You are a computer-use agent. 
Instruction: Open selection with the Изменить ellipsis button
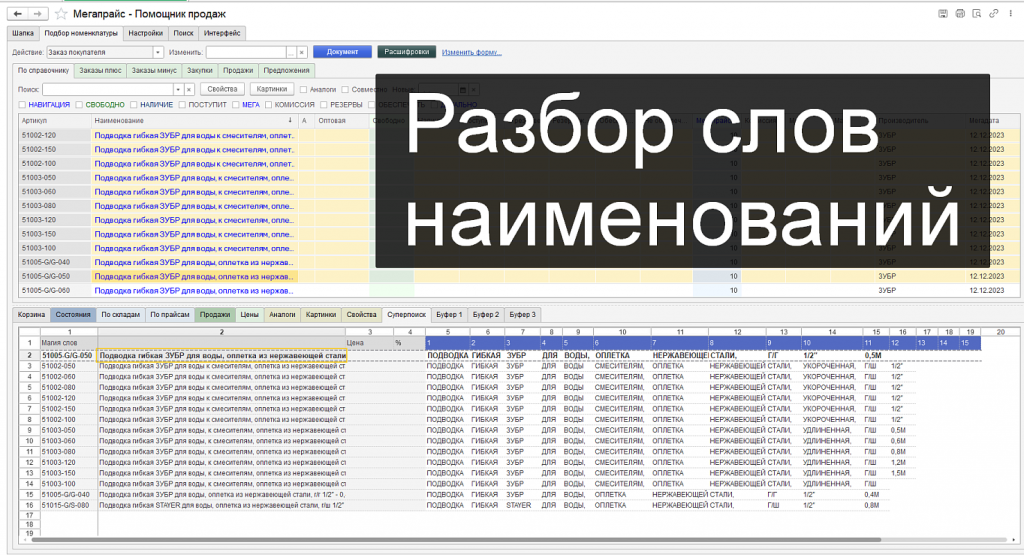pos(291,52)
